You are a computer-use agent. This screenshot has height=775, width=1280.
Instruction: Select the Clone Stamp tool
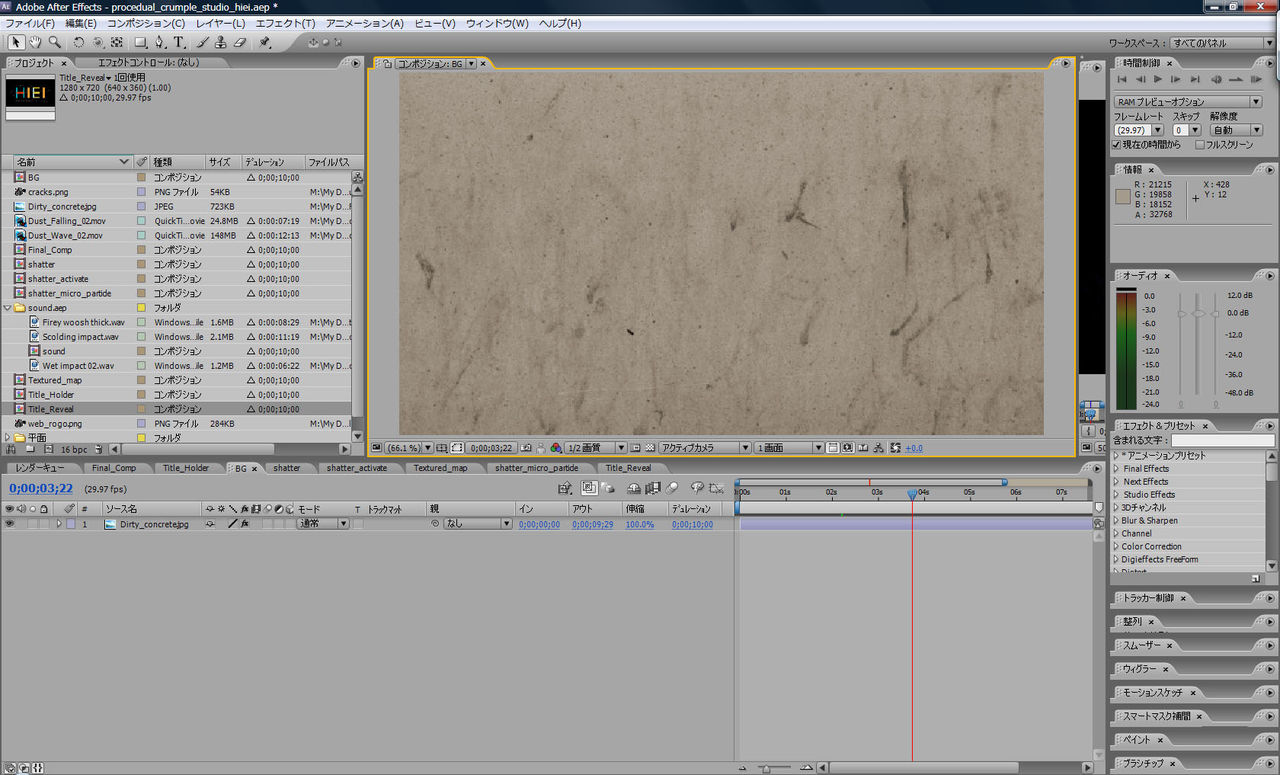point(221,42)
